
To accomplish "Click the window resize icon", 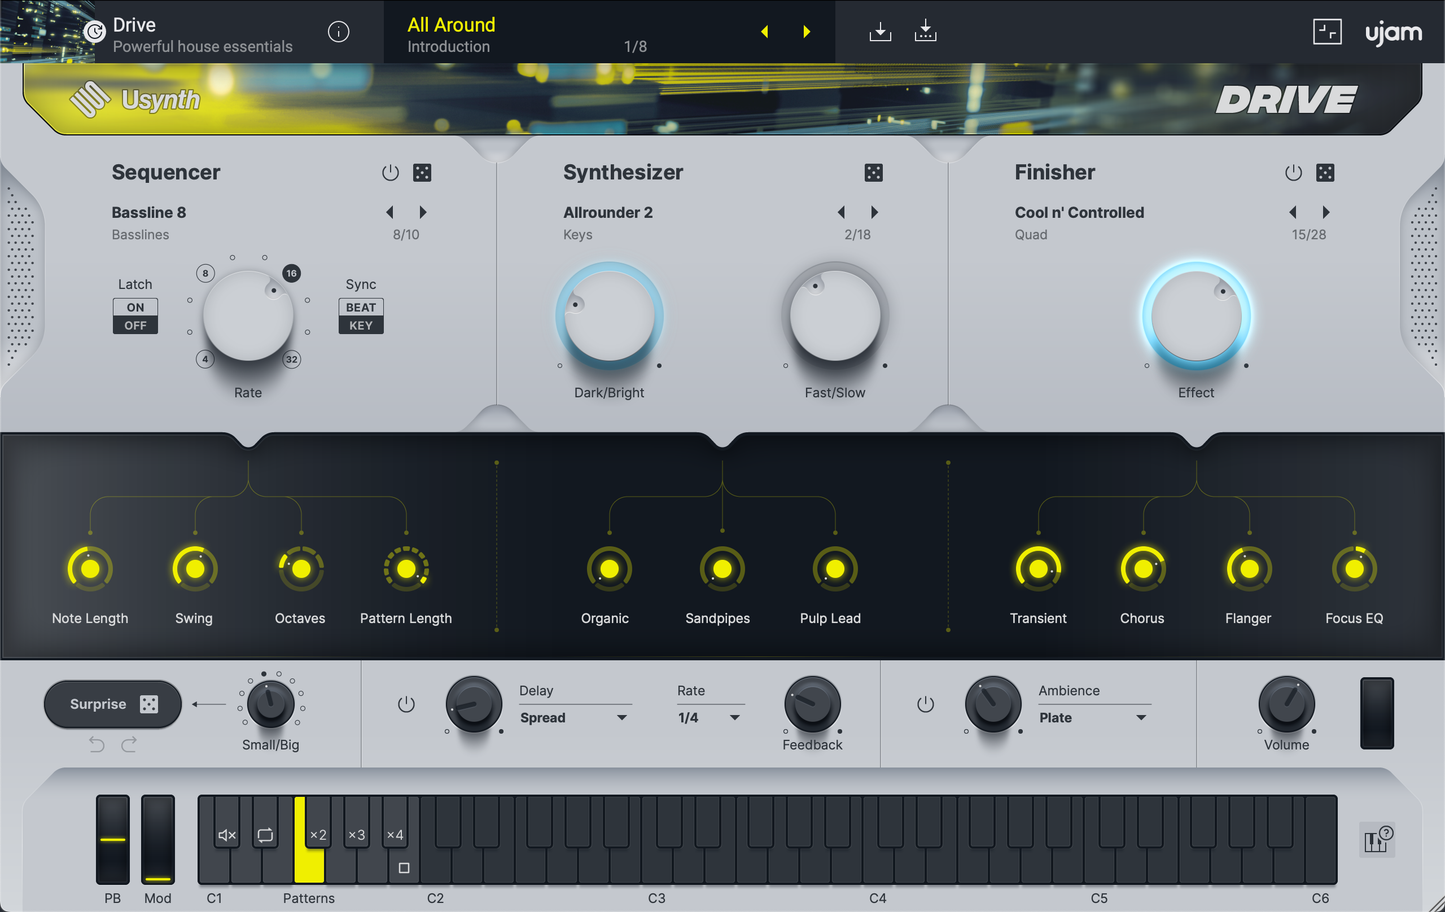I will (x=1327, y=32).
